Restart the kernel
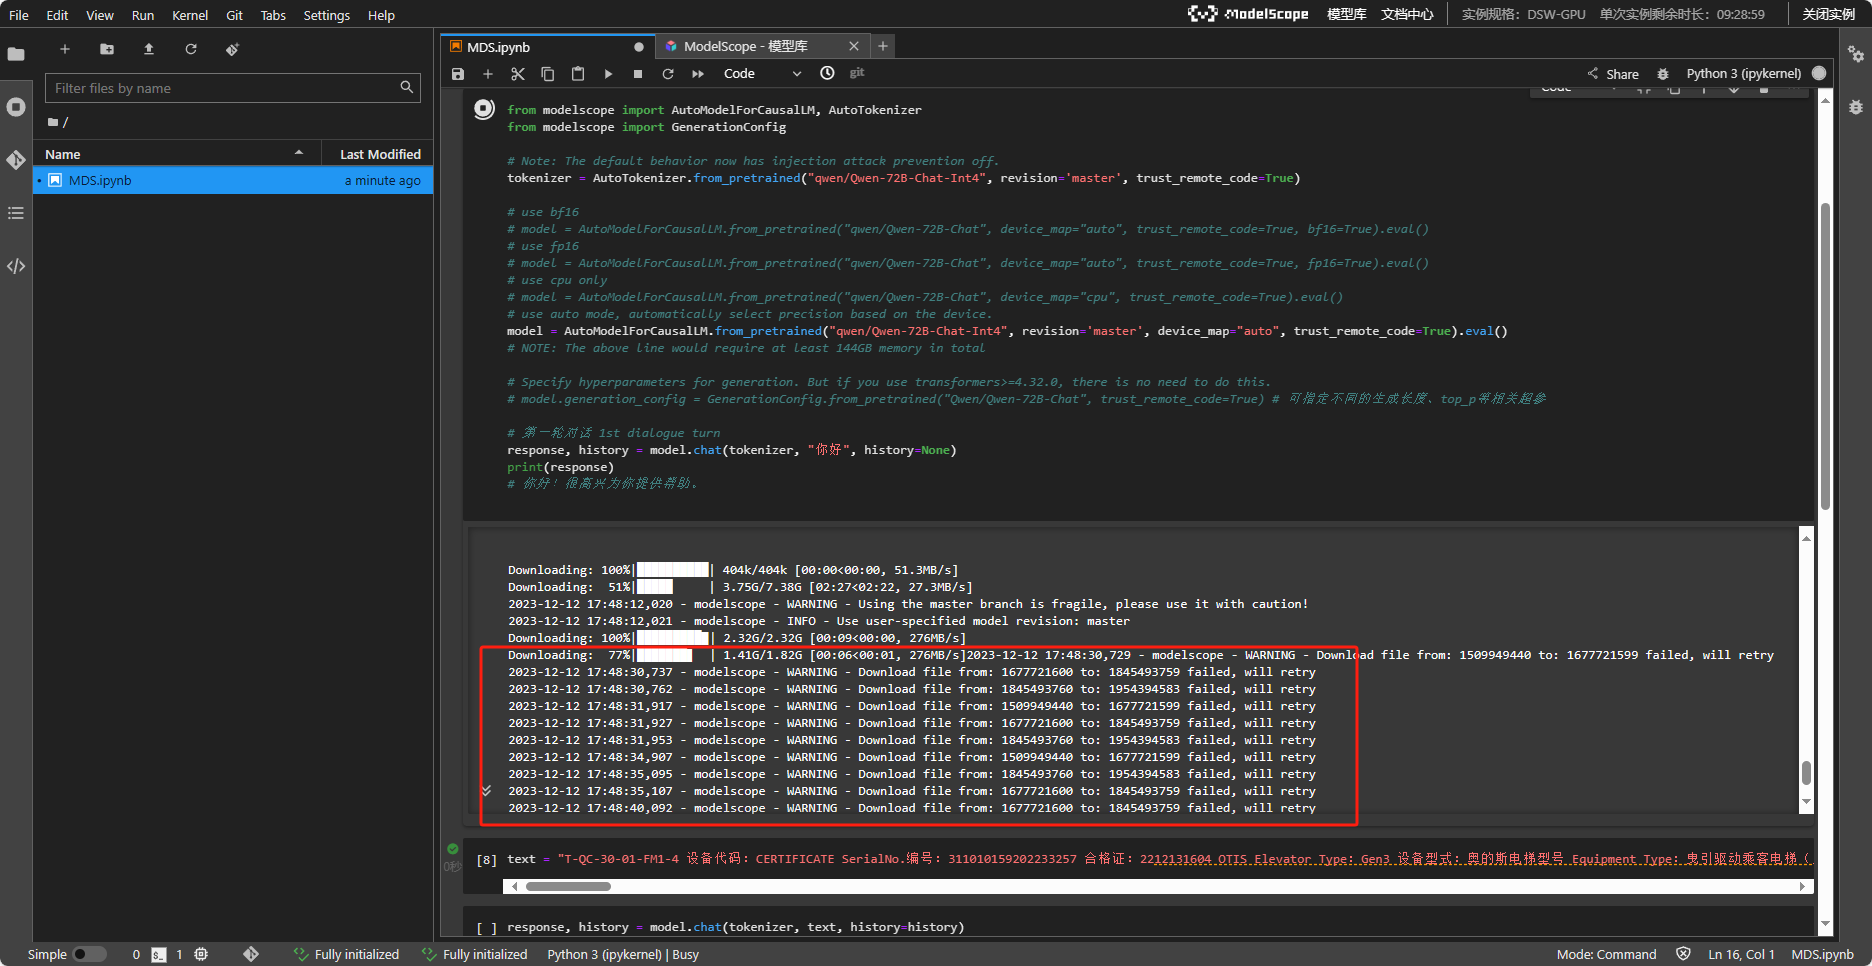The width and height of the screenshot is (1872, 966). (x=668, y=74)
